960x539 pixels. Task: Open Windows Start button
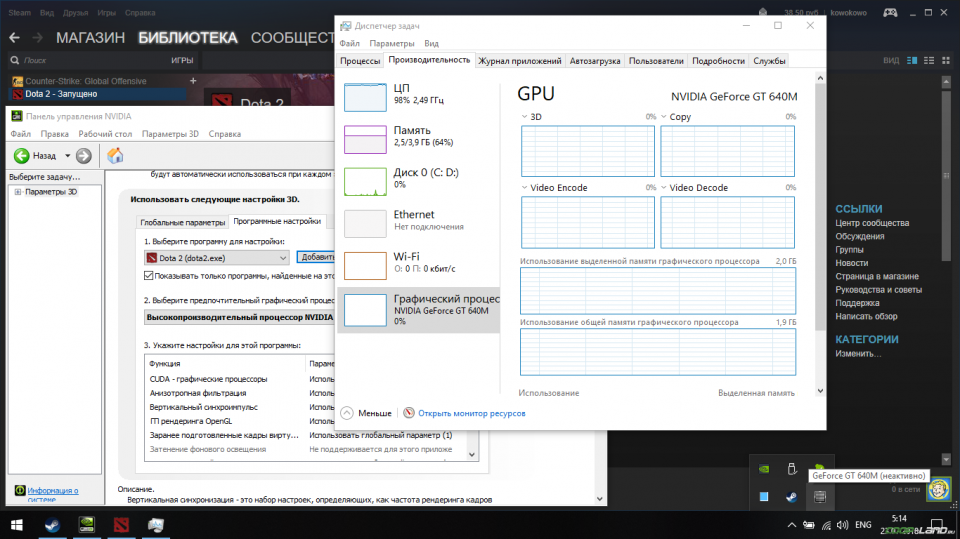pyautogui.click(x=17, y=525)
